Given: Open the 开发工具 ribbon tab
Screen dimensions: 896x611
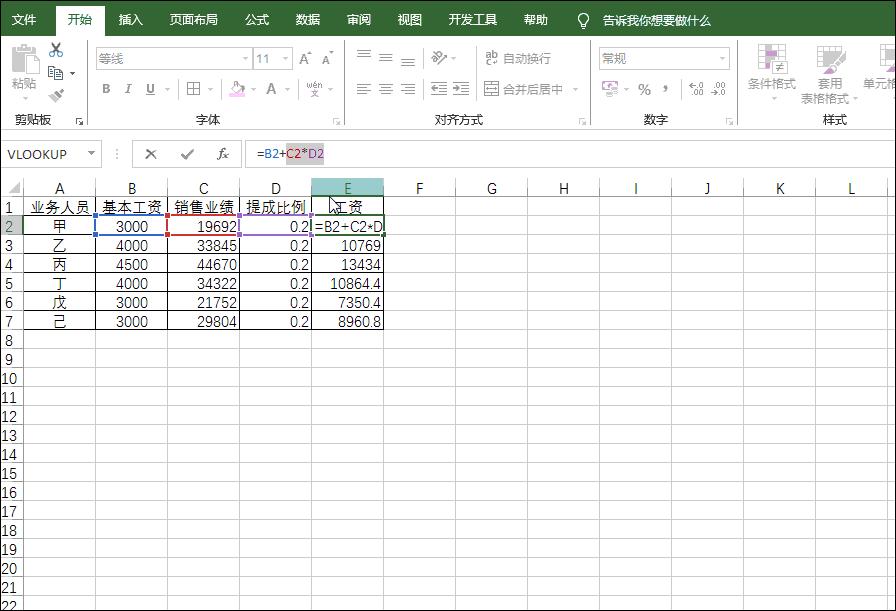Looking at the screenshot, I should tap(472, 18).
